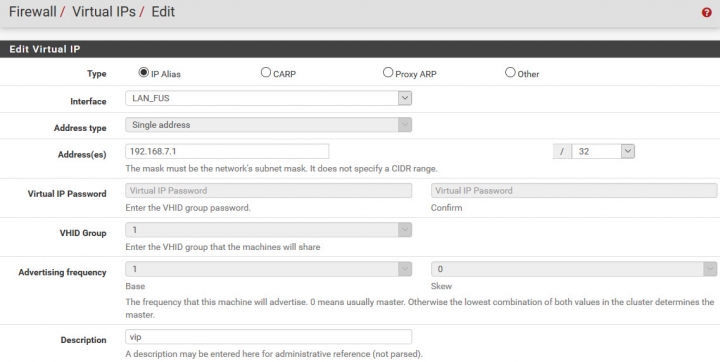The image size is (720, 362).
Task: Click the dropdown arrow on the Interface select
Action: tap(405, 98)
